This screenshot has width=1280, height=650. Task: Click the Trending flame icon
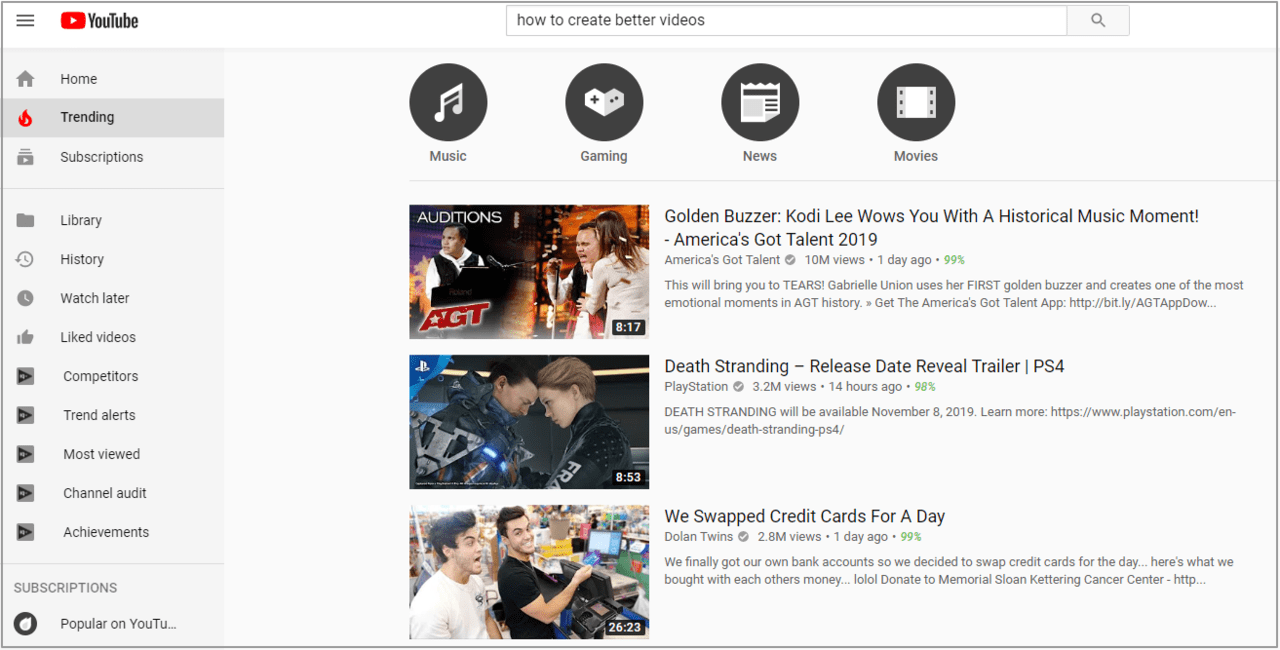25,118
